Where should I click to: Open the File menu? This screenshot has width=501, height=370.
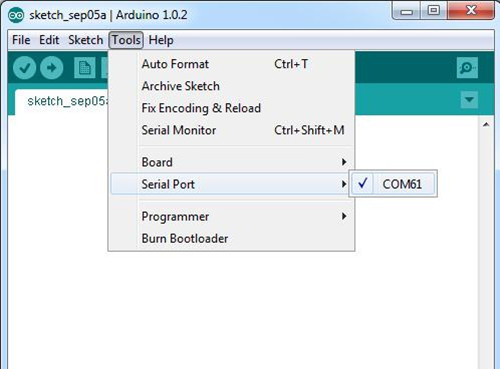[21, 40]
